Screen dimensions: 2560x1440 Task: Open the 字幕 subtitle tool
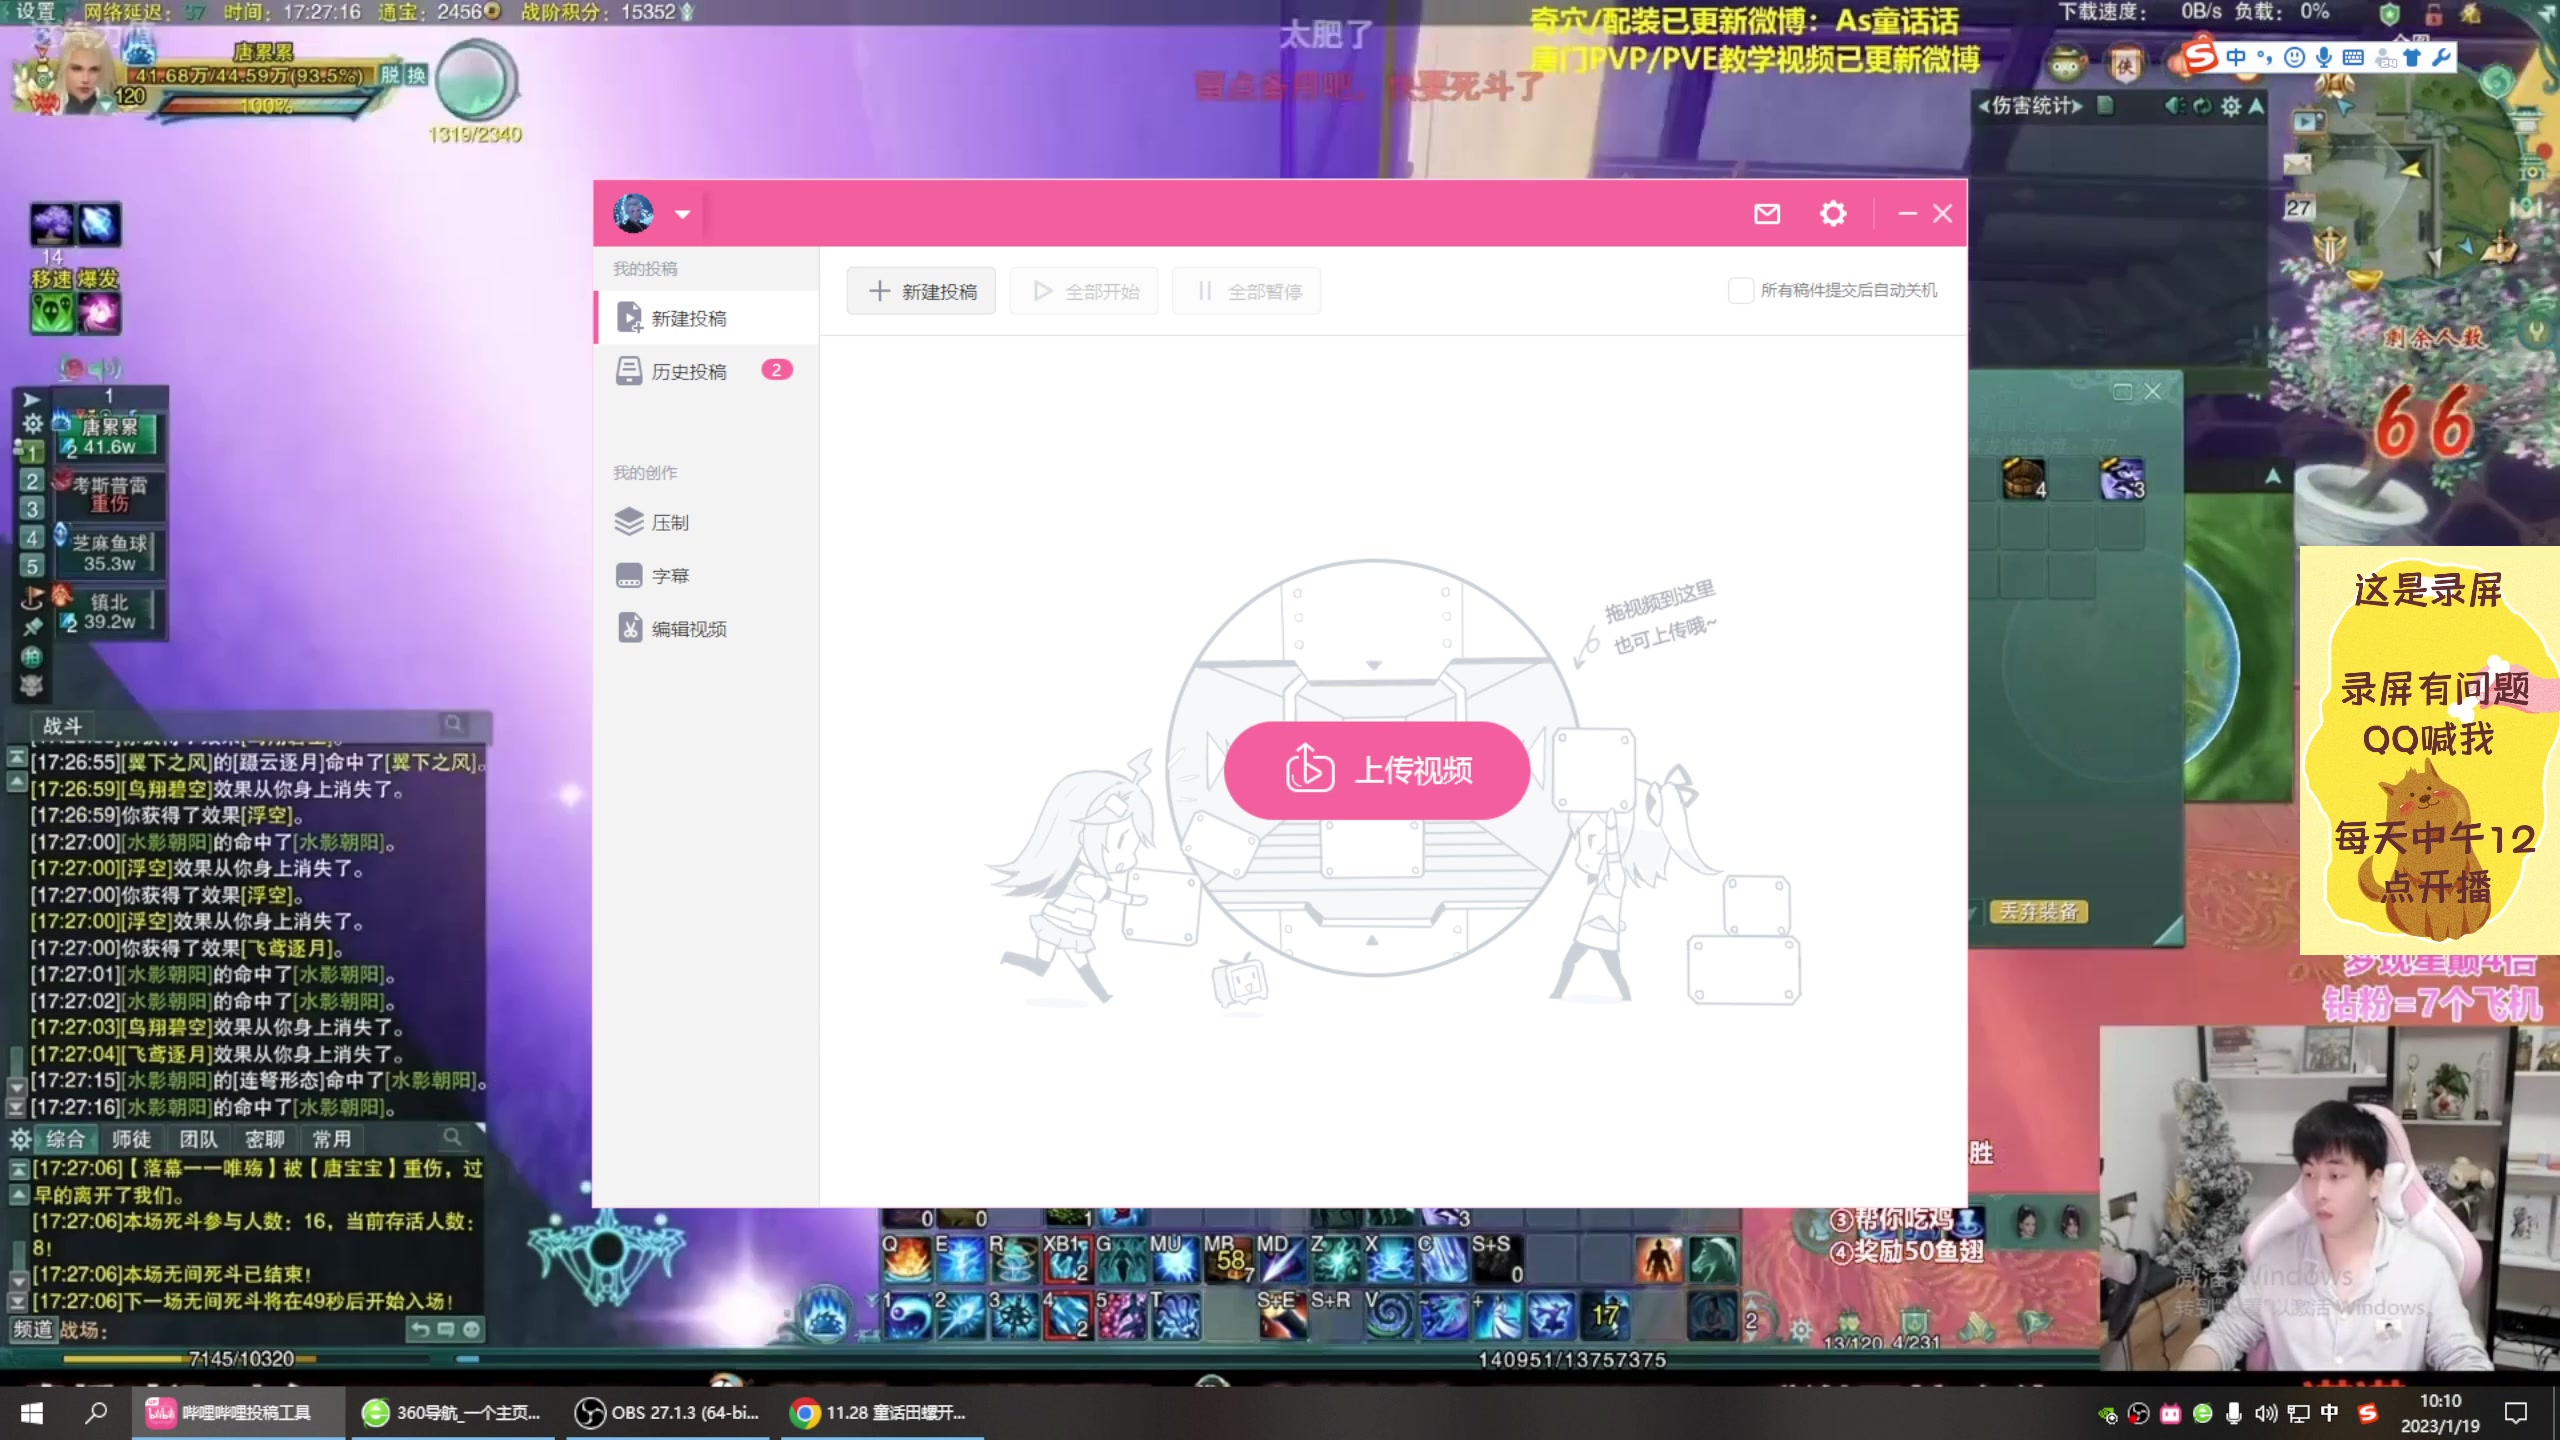click(669, 576)
